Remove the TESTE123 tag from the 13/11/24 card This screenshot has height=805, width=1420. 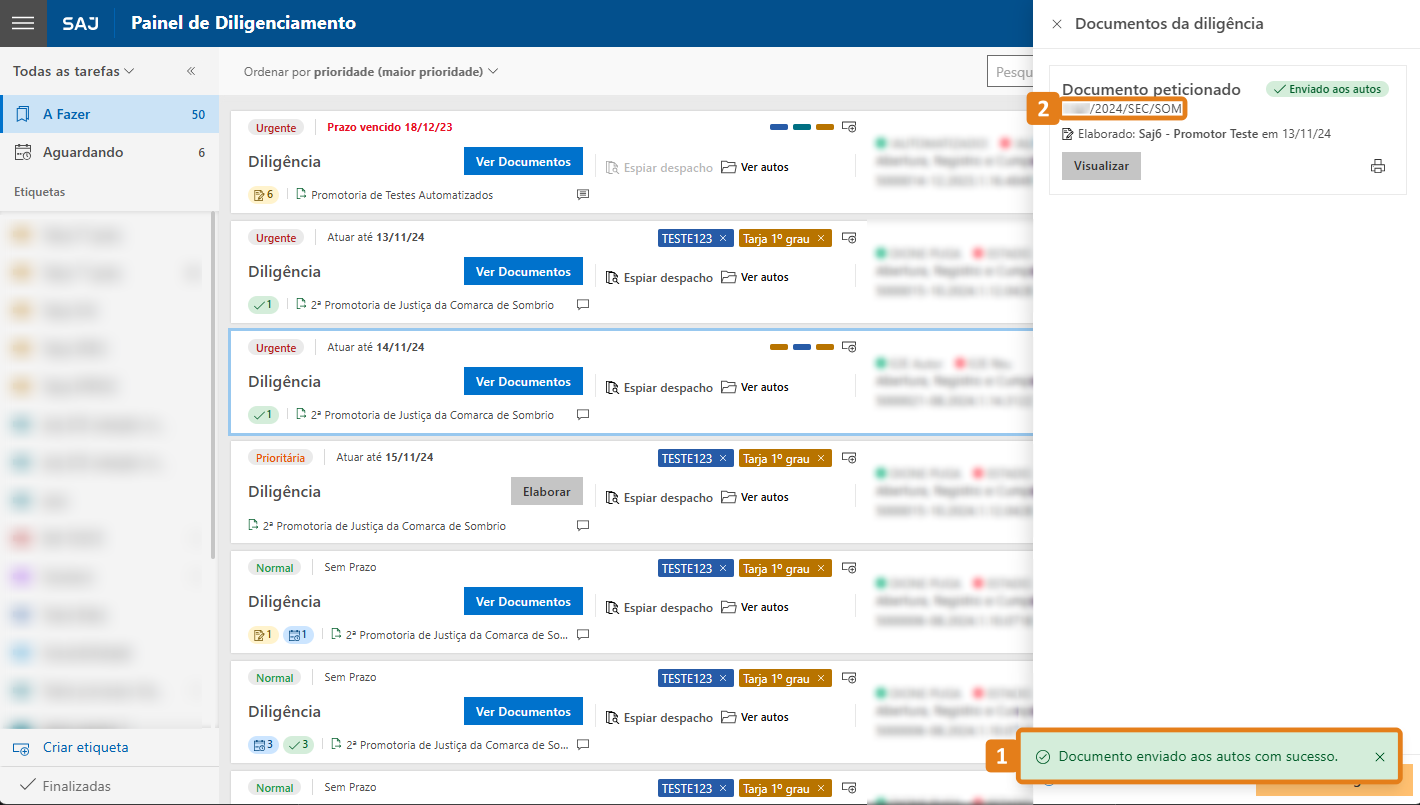723,238
